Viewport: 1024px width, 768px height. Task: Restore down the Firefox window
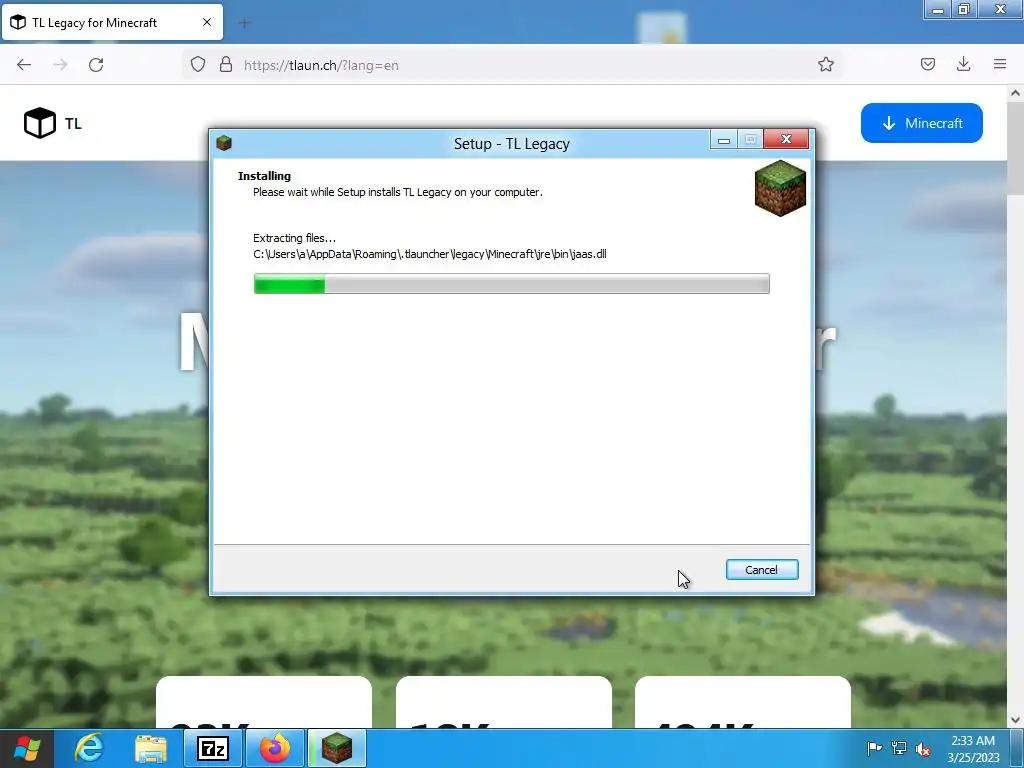click(963, 9)
